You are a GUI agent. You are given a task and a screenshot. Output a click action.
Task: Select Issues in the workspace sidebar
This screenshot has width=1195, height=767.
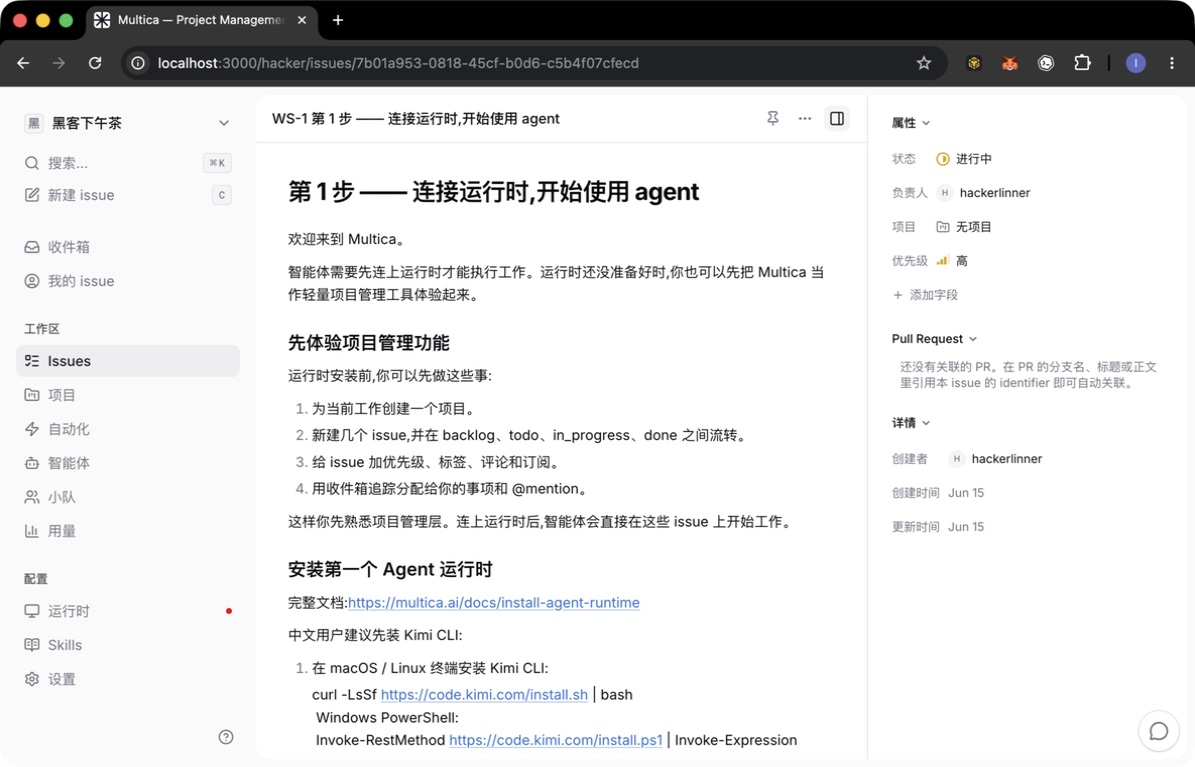pos(128,361)
